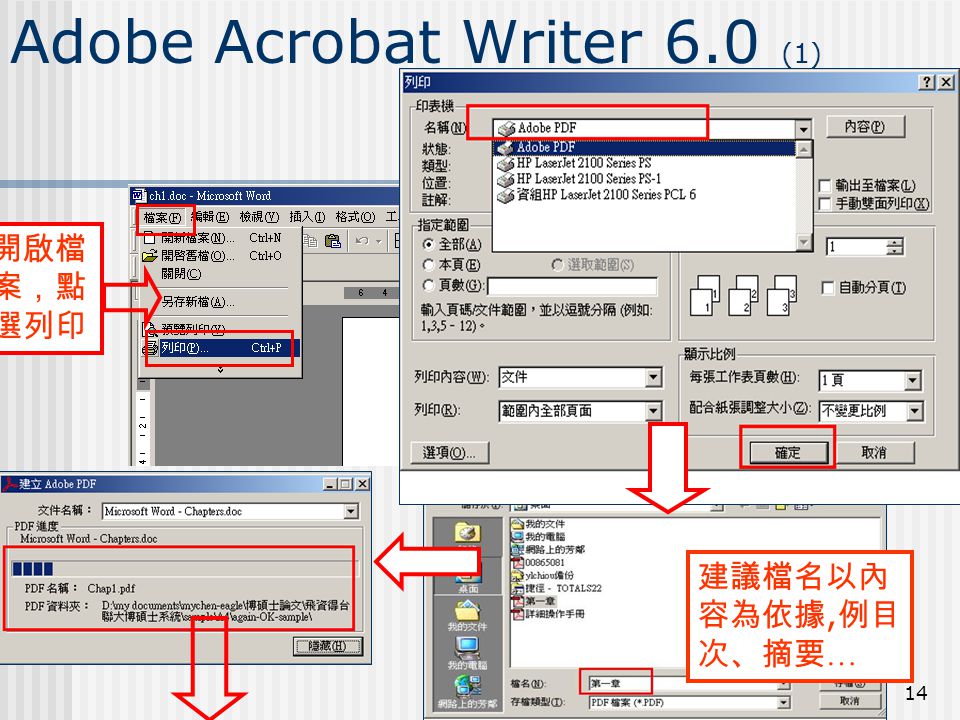Open the 列印內容(W) dropdown
This screenshot has height=720, width=960.
[654, 377]
